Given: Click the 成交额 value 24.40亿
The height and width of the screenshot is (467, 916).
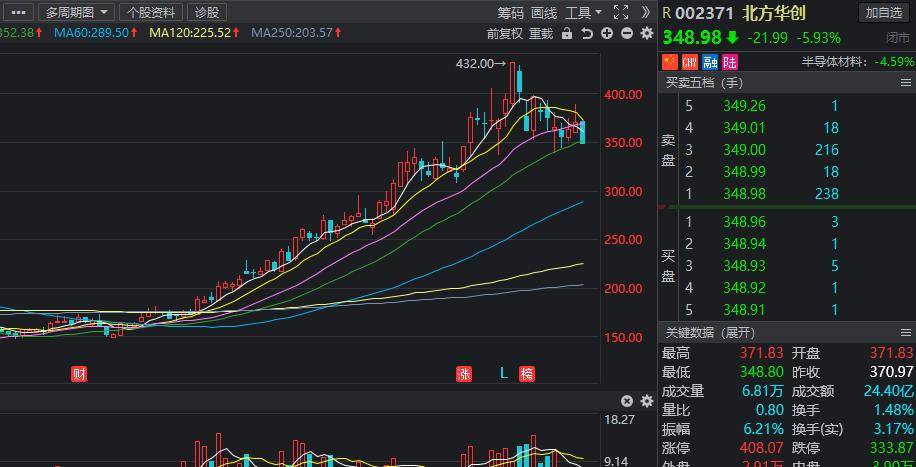Looking at the screenshot, I should pyautogui.click(x=887, y=391).
